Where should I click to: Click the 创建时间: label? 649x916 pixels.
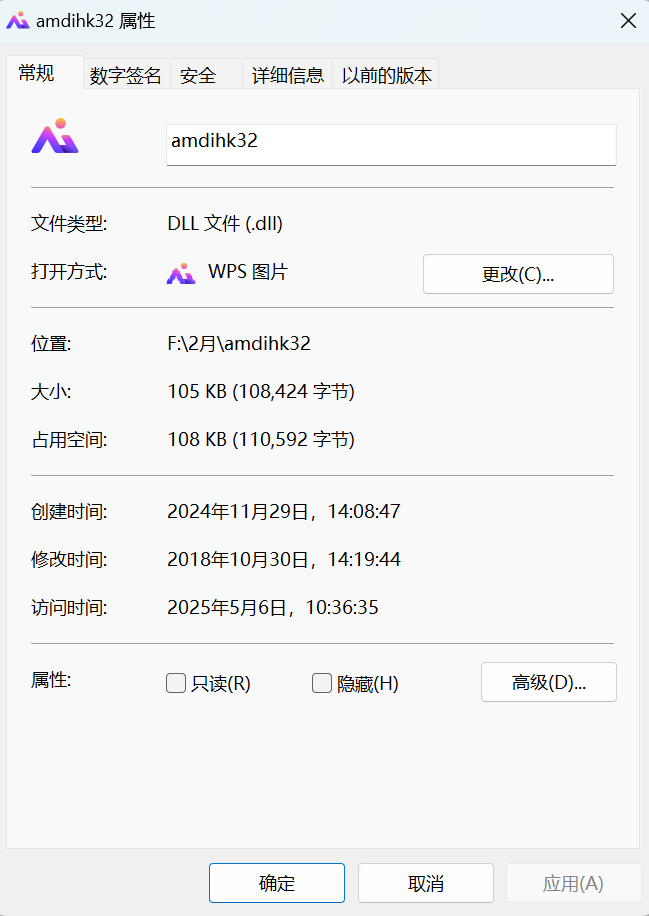(69, 512)
